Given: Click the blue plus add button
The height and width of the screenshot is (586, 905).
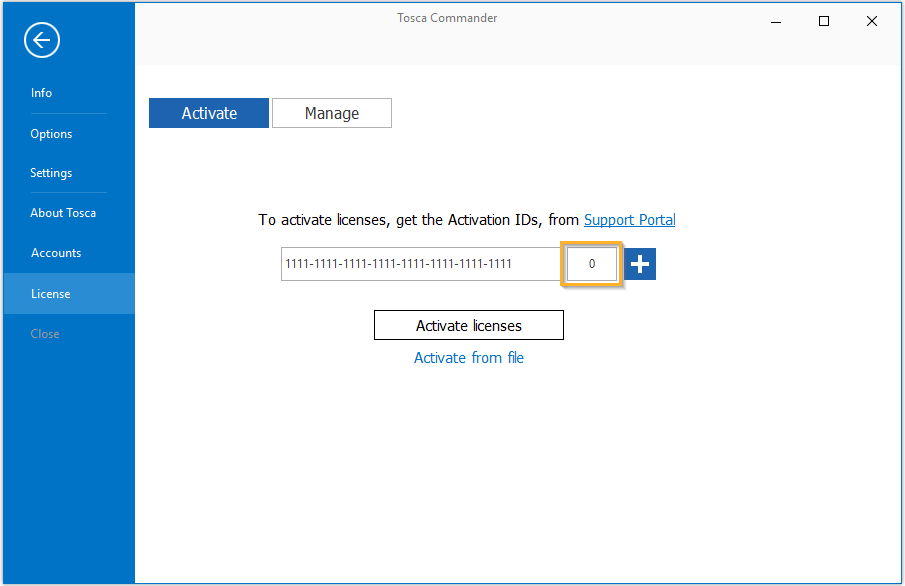Looking at the screenshot, I should 640,264.
